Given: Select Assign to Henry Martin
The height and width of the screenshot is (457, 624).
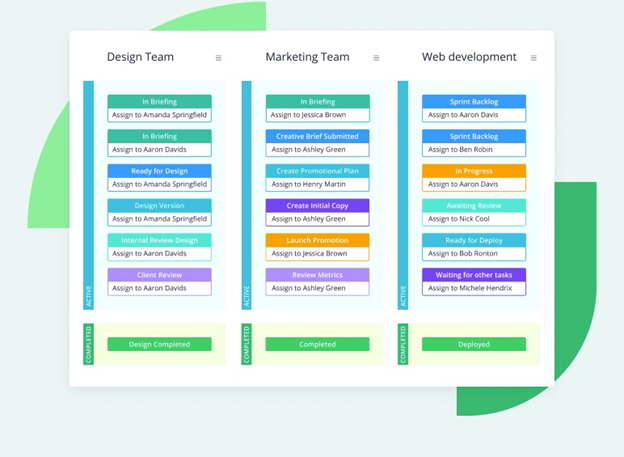Looking at the screenshot, I should coord(318,184).
